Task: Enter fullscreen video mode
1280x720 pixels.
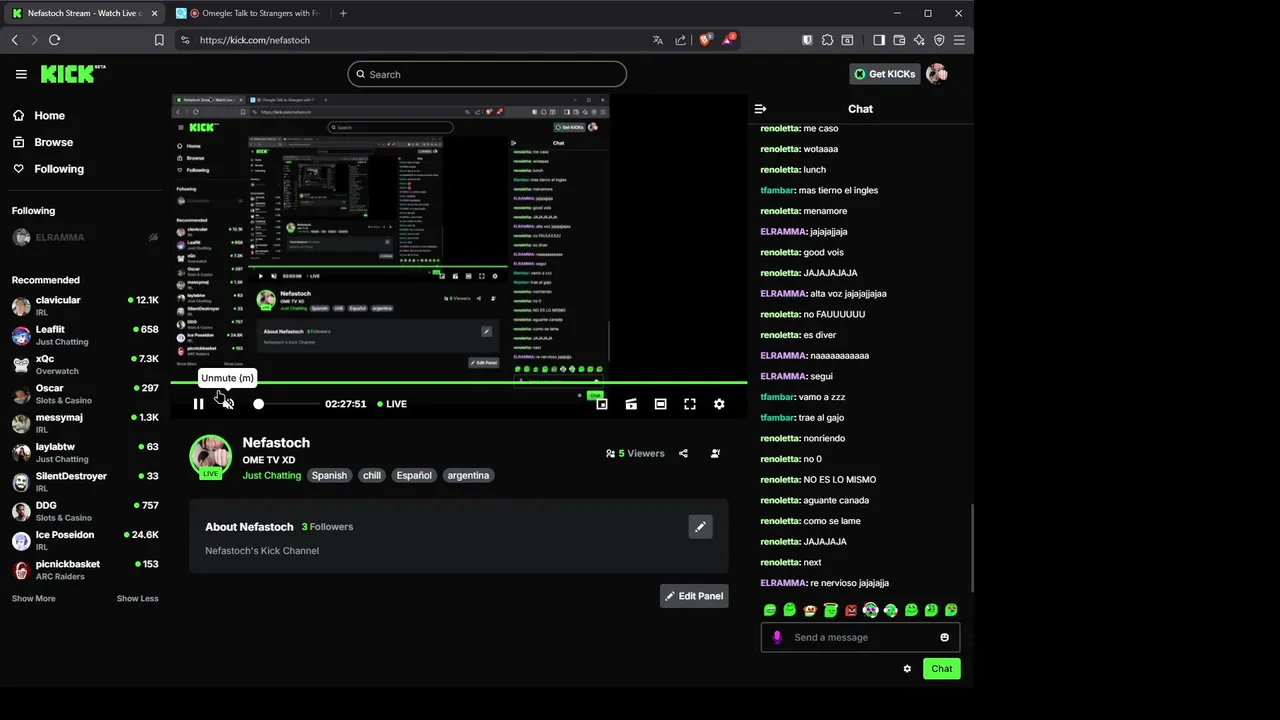Action: (690, 404)
